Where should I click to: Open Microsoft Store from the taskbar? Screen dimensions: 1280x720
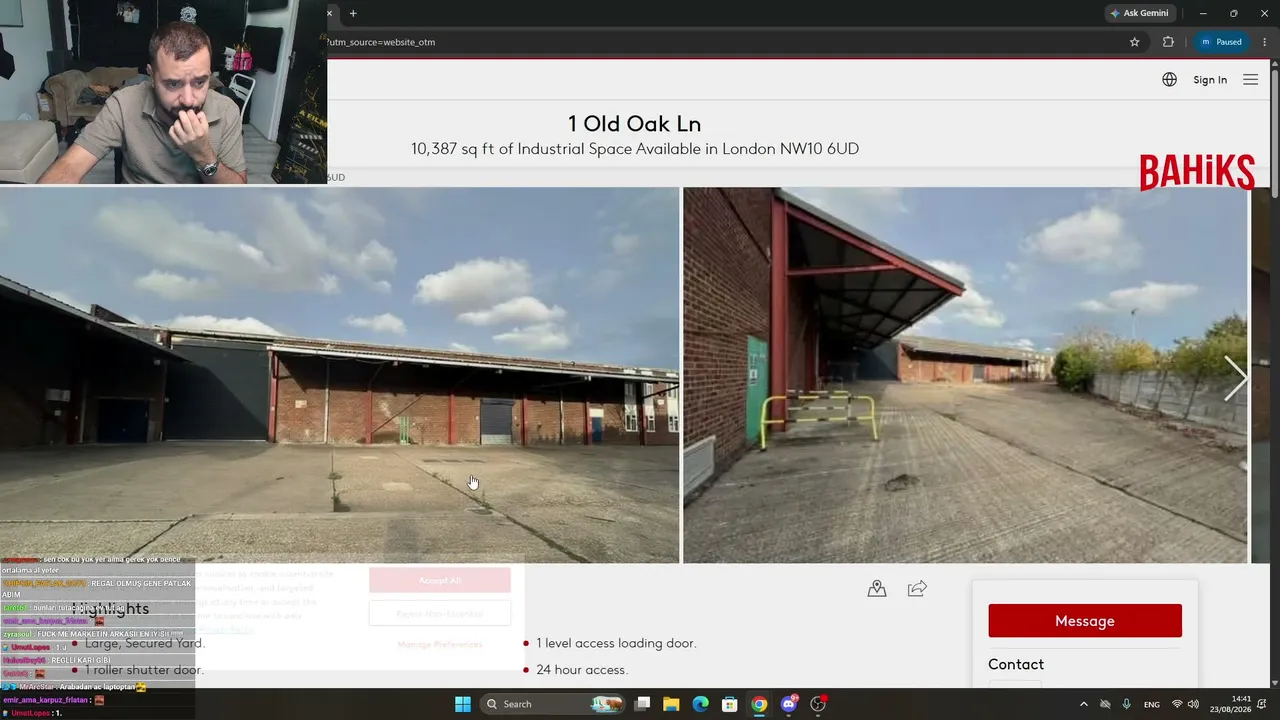click(730, 704)
